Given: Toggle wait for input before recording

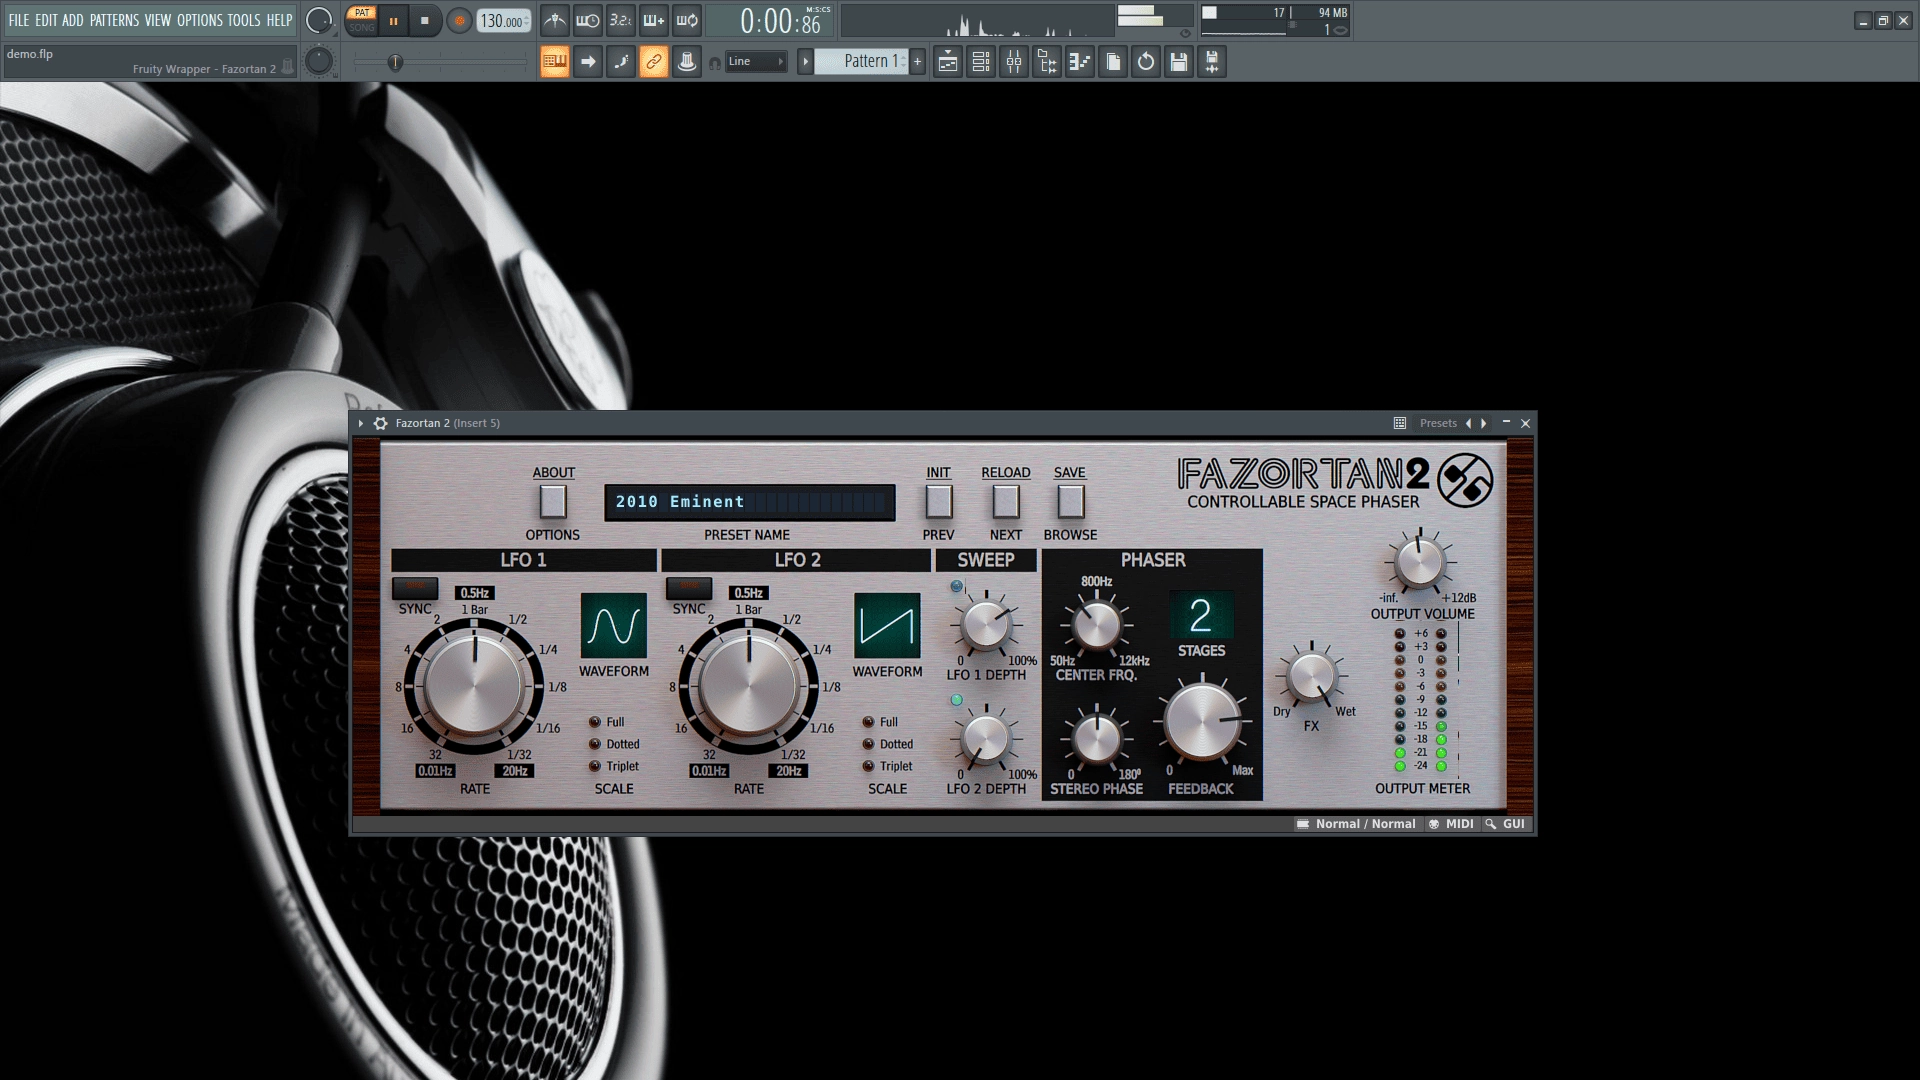Looking at the screenshot, I should [x=588, y=20].
